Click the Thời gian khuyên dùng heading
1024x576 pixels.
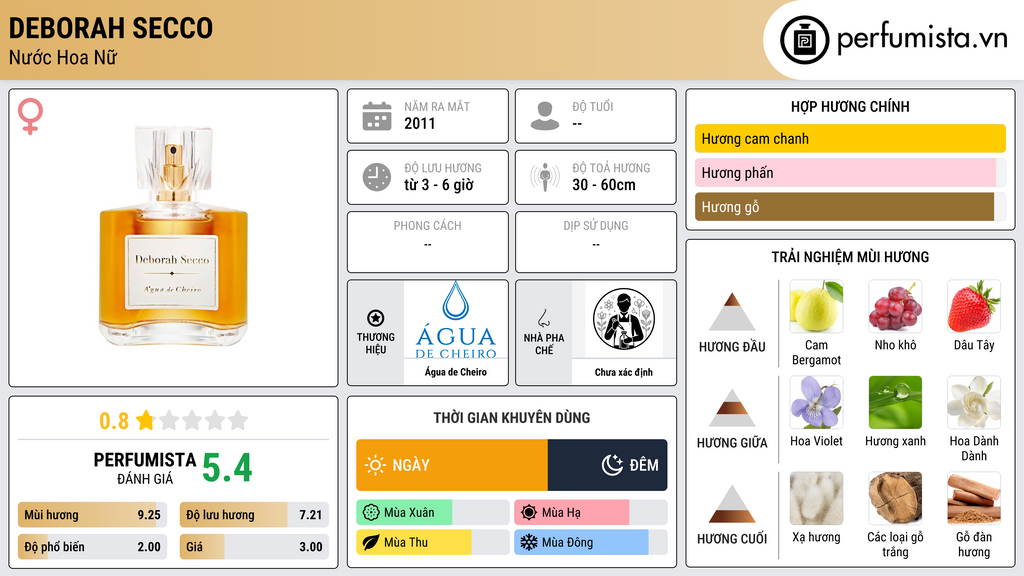pyautogui.click(x=512, y=418)
